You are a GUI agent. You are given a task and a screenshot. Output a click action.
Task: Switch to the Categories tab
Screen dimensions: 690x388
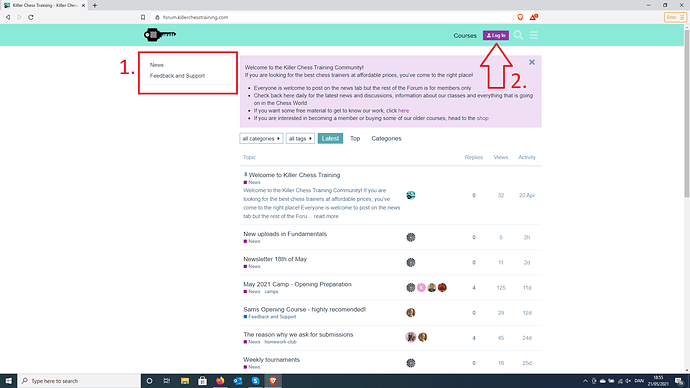click(x=386, y=139)
